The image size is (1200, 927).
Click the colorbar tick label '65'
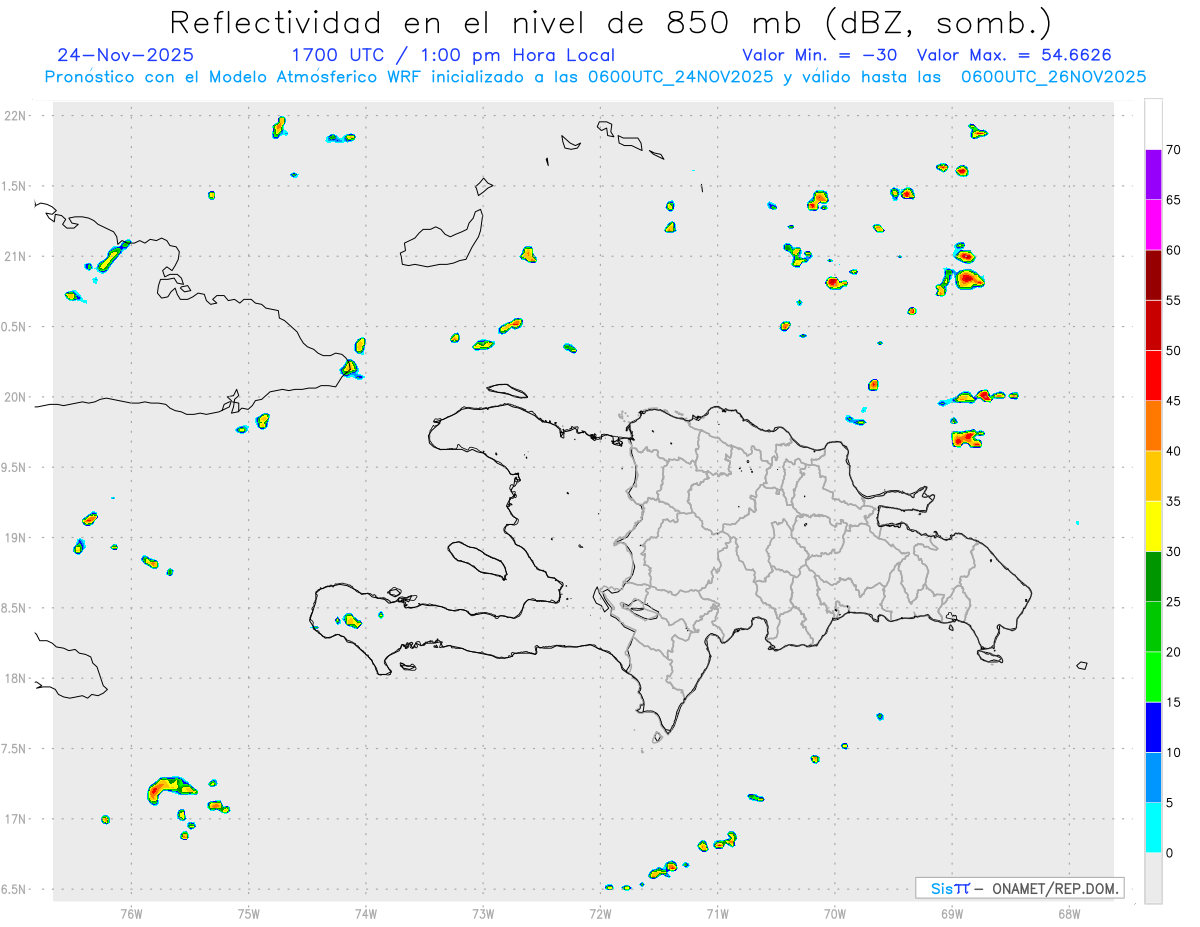[1174, 200]
